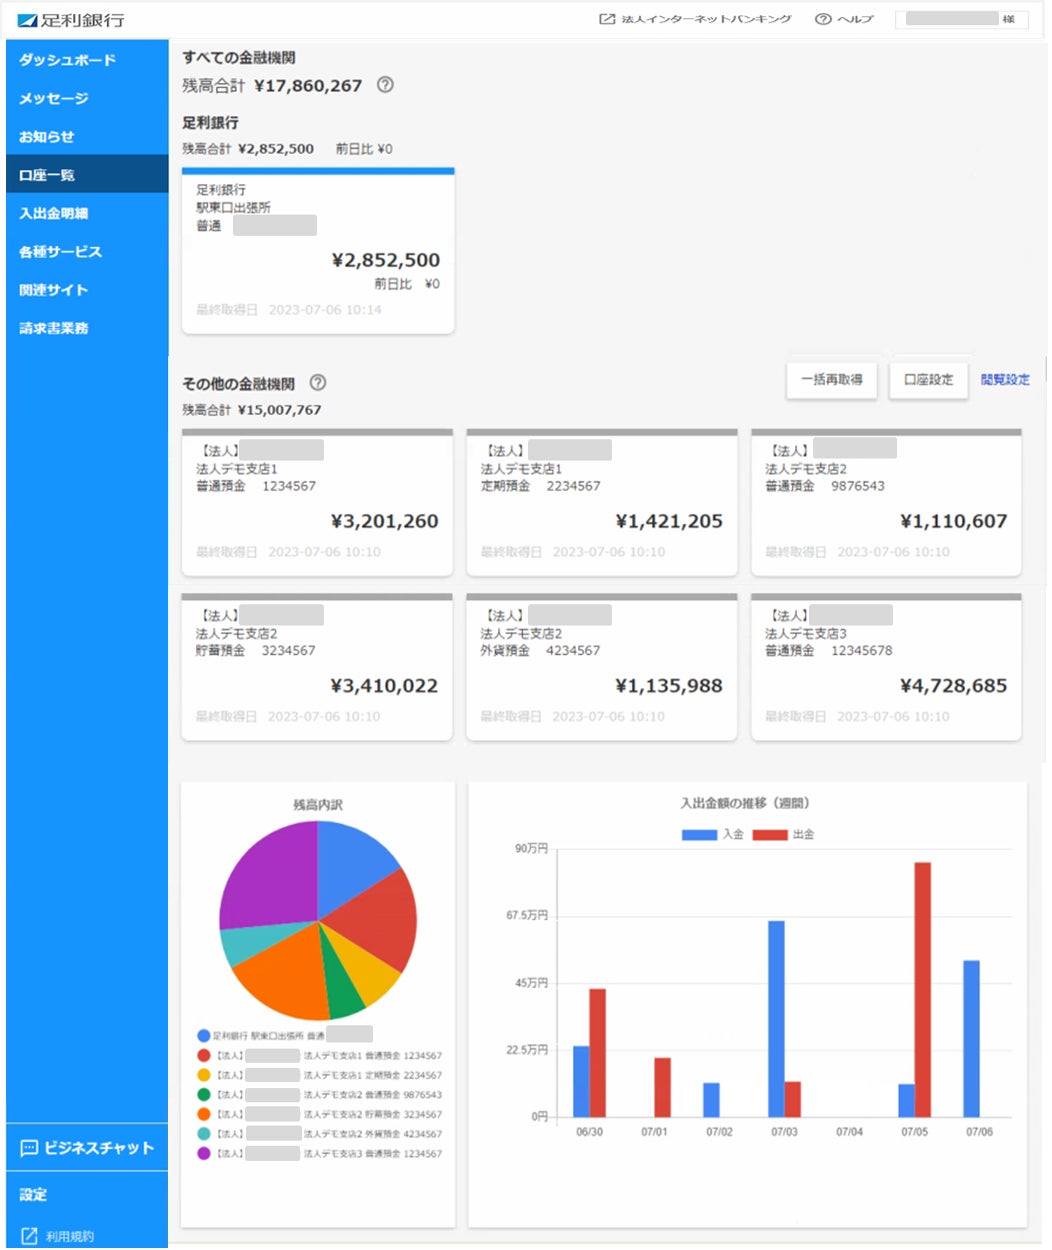This screenshot has height=1250, width=1052.
Task: Open the 足利銀行 駅東口出張所 account card
Action: point(318,251)
